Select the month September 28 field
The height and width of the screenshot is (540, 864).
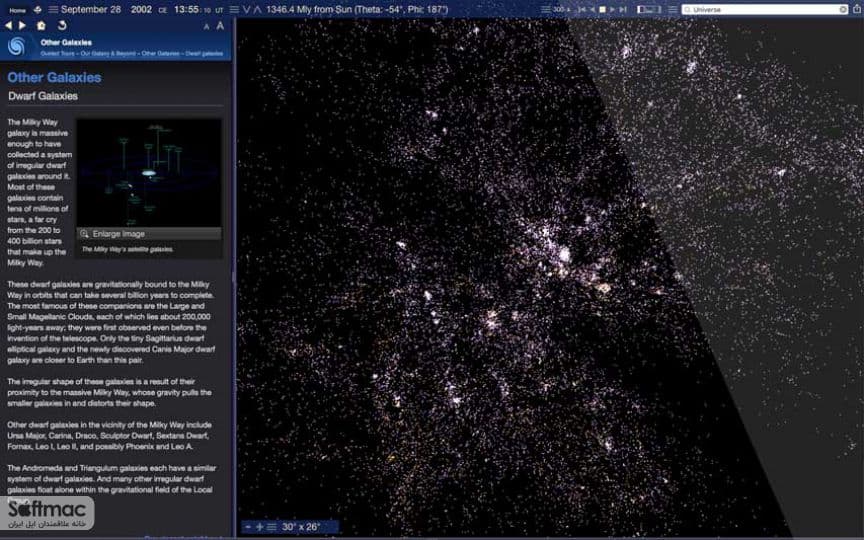(91, 9)
